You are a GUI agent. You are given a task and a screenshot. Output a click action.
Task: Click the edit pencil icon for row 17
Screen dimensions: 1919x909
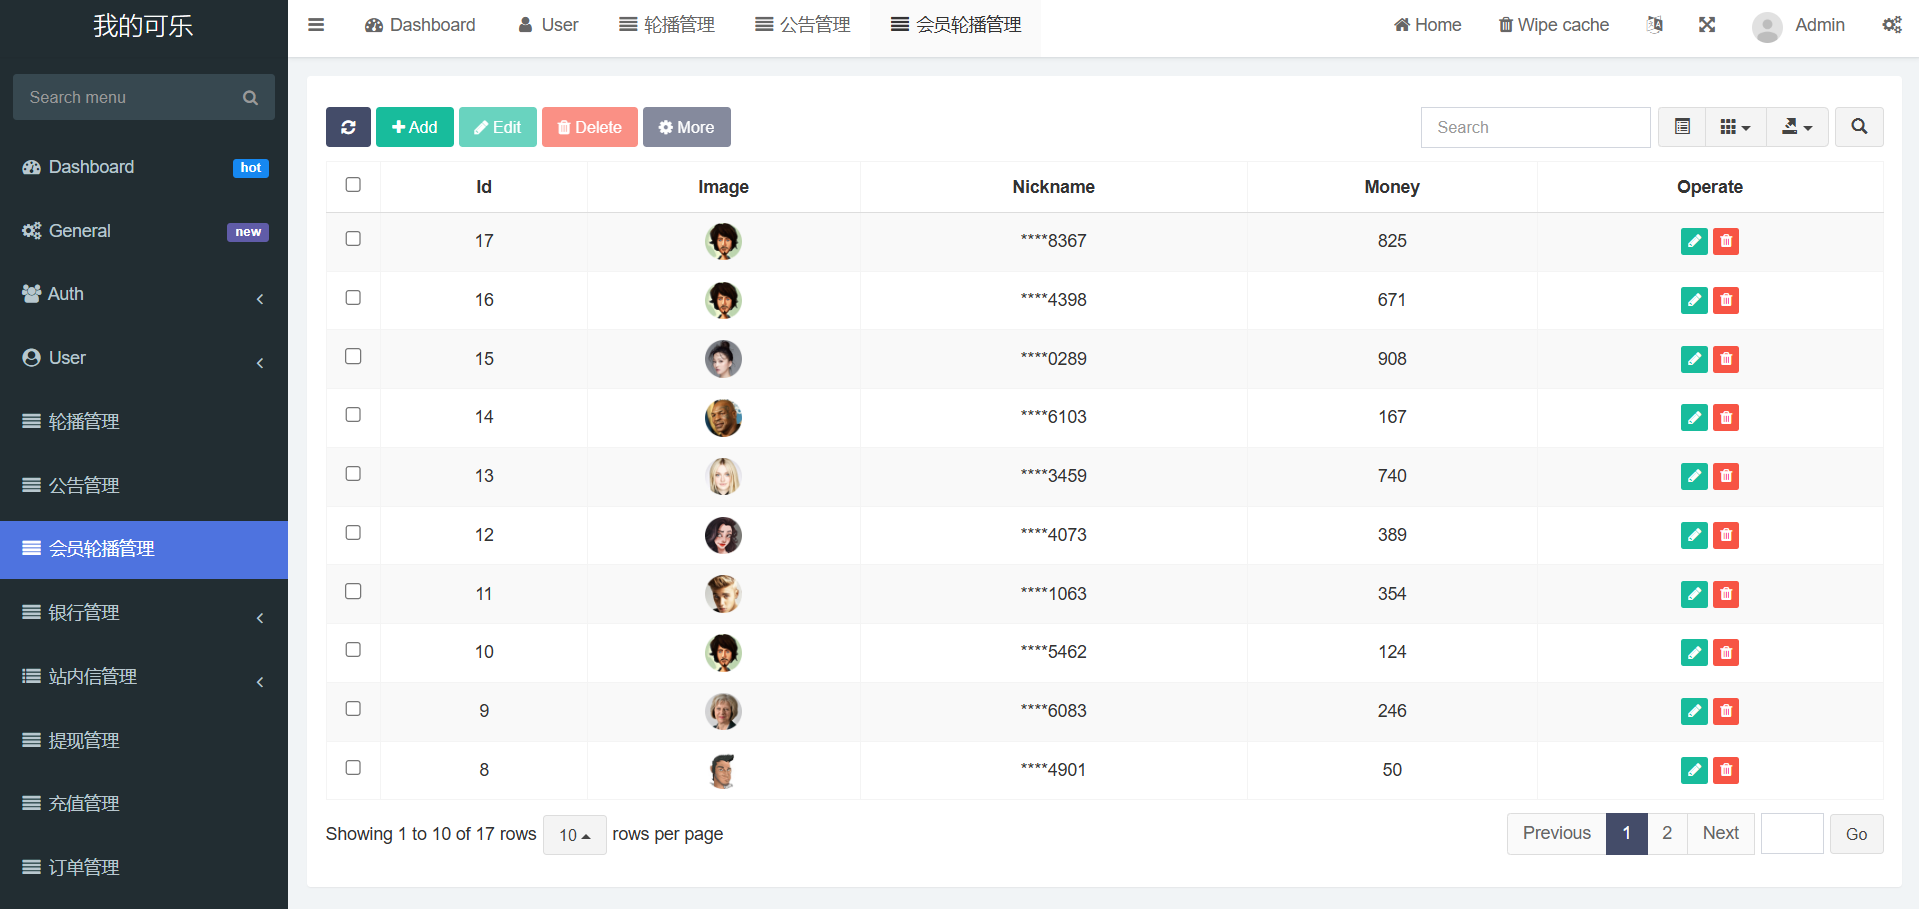1693,241
